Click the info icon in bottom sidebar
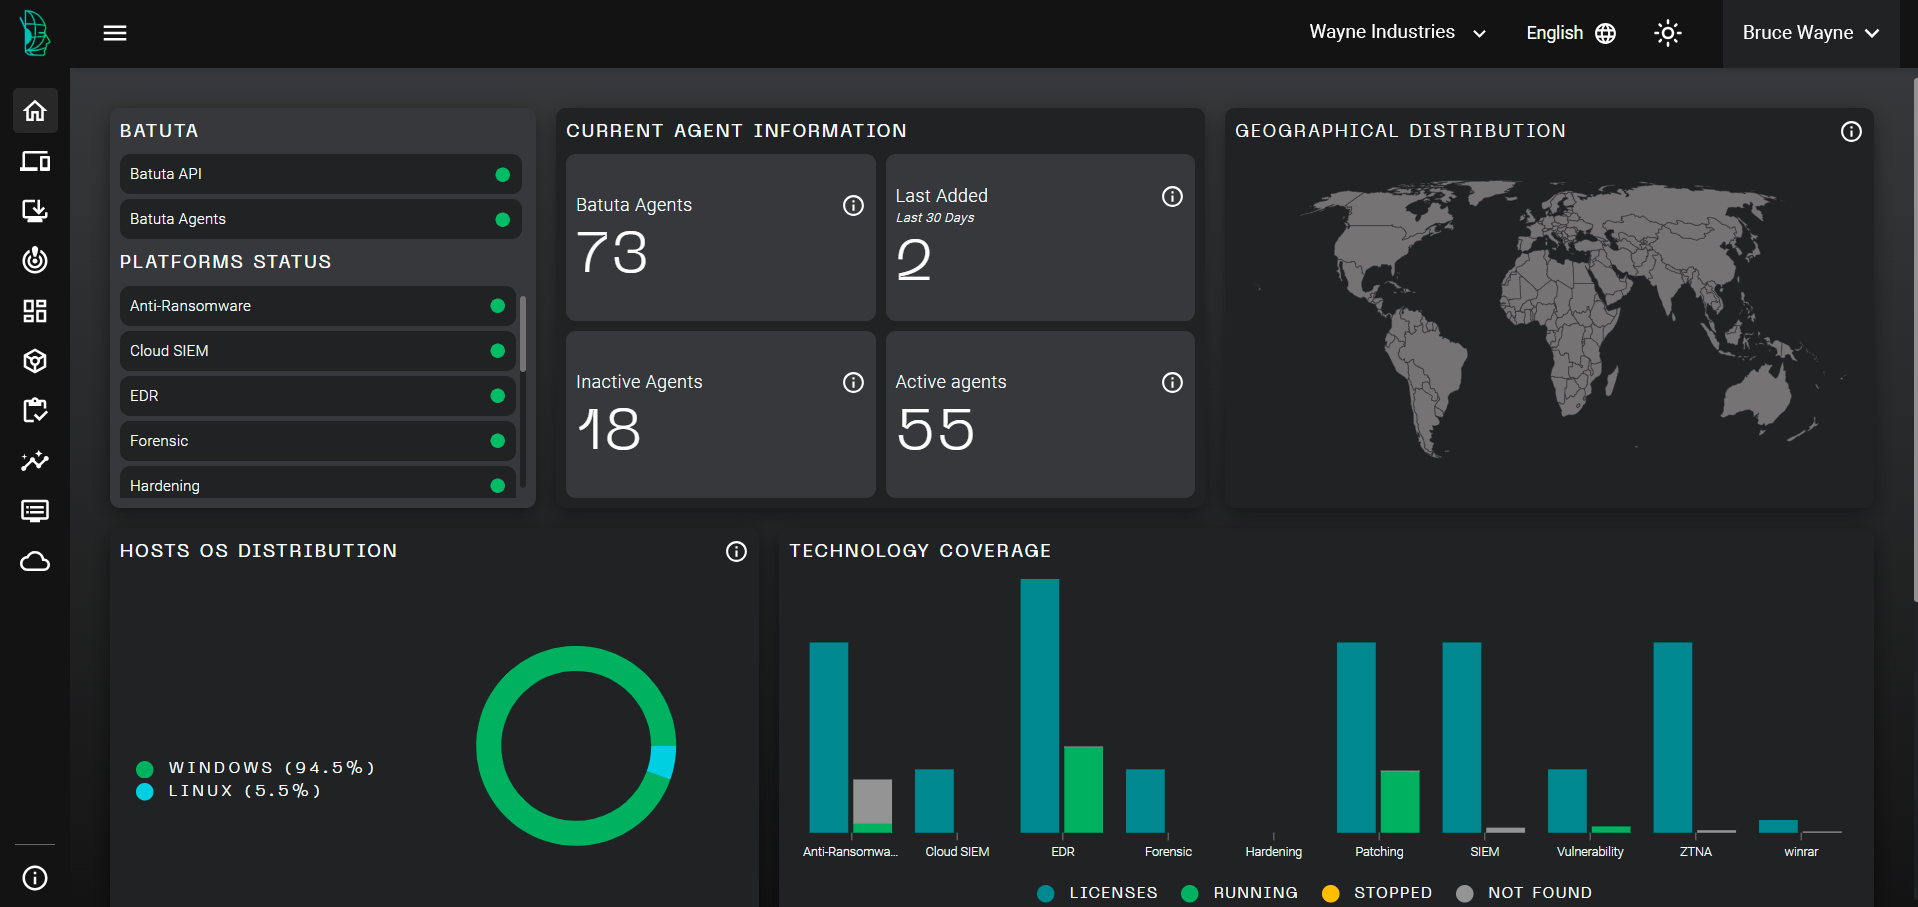The image size is (1918, 907). (x=35, y=878)
